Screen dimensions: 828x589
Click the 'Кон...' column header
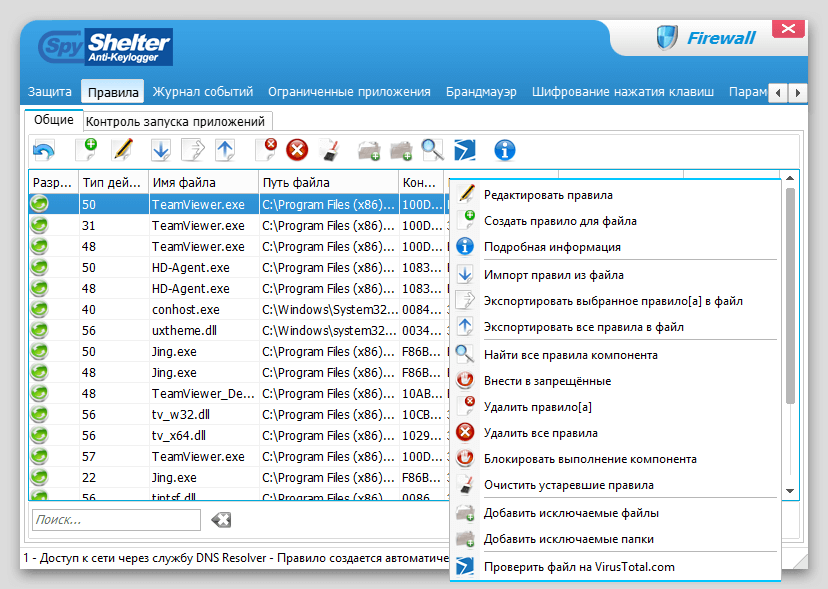tap(421, 182)
